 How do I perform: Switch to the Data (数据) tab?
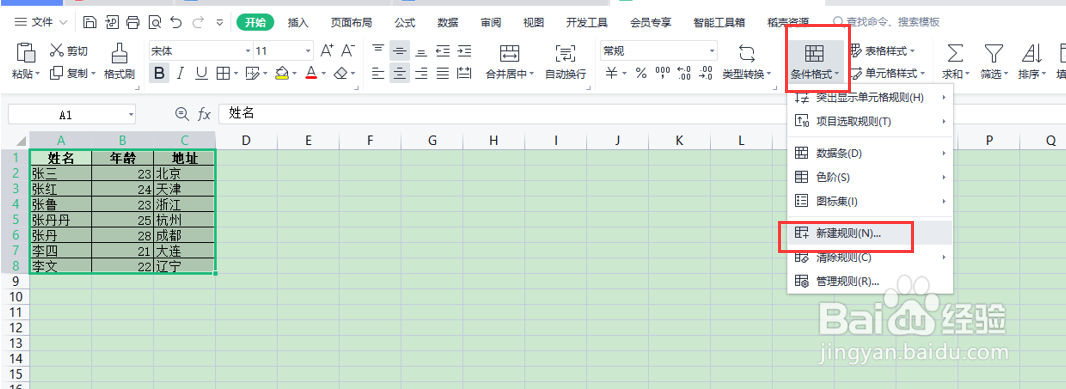pos(447,22)
